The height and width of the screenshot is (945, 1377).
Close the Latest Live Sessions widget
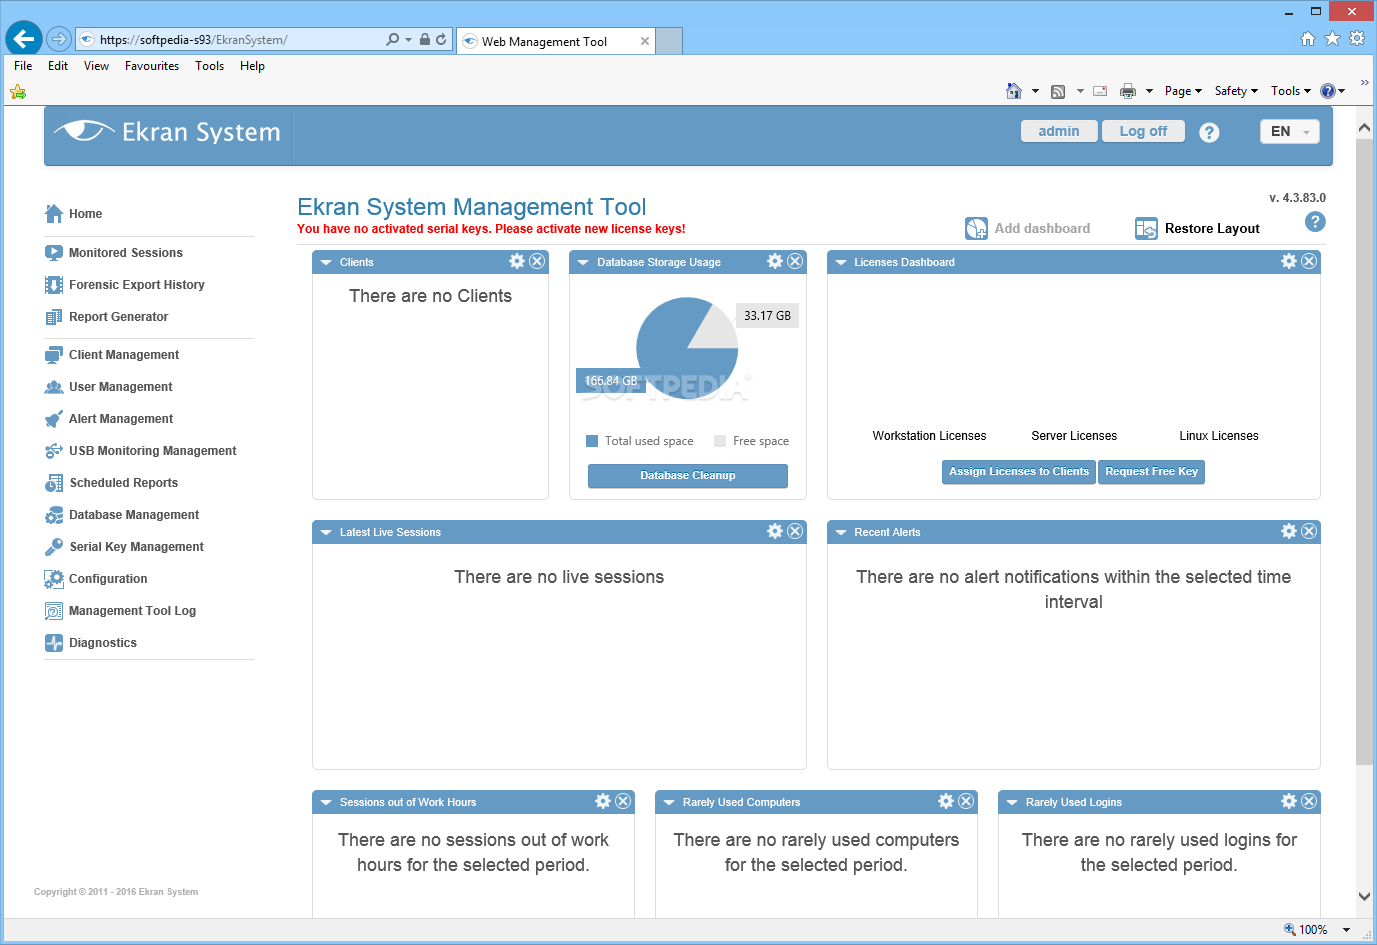pos(795,531)
